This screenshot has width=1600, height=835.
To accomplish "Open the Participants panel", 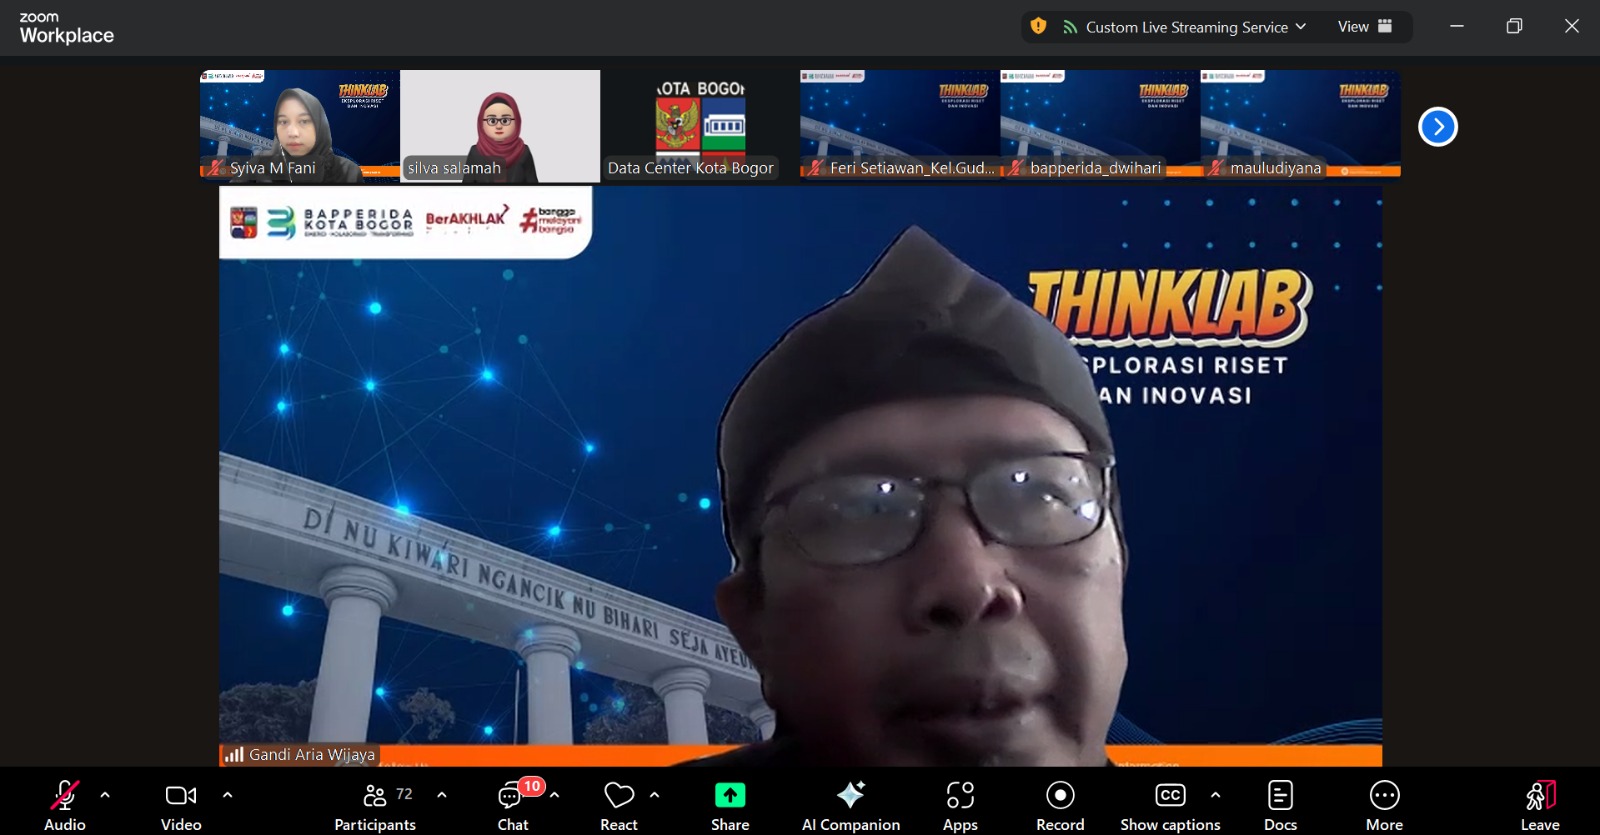I will 375,796.
